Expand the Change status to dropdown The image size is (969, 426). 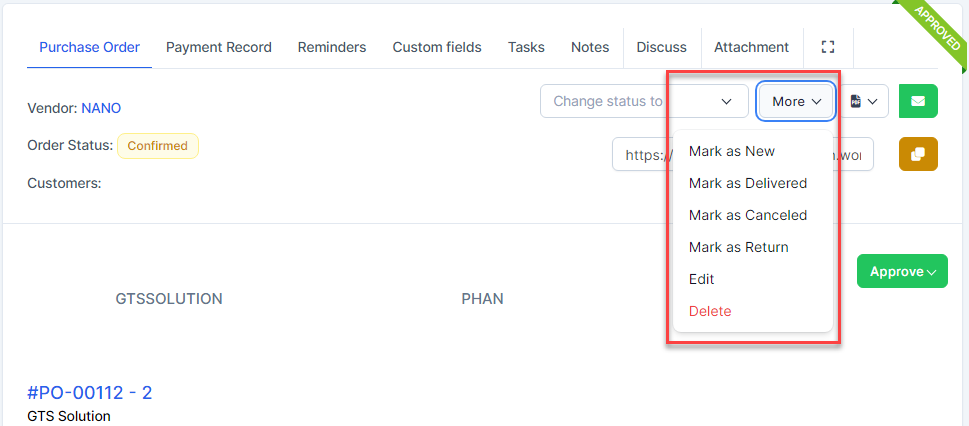click(643, 101)
